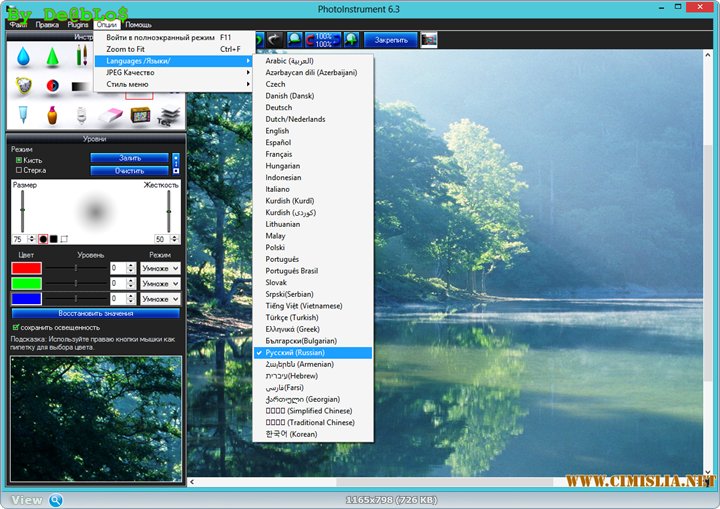Image resolution: width=720 pixels, height=509 pixels.
Task: Select the pencil and brush tool
Action: pyautogui.click(x=81, y=55)
